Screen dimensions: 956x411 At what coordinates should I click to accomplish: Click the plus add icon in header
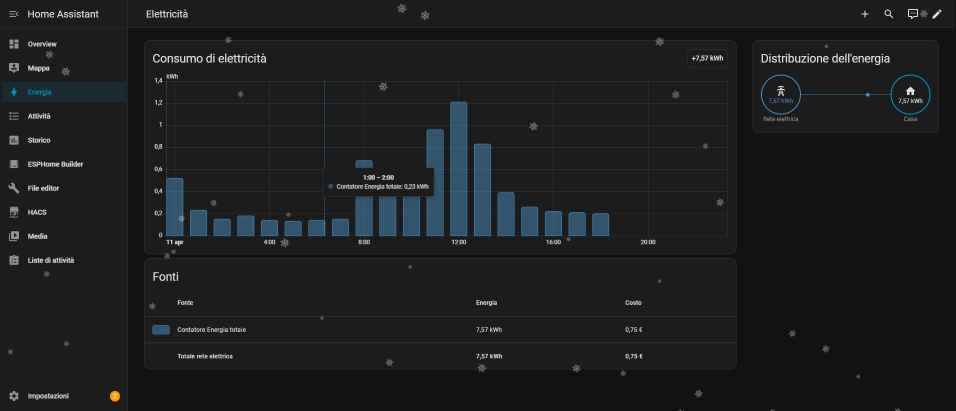865,14
